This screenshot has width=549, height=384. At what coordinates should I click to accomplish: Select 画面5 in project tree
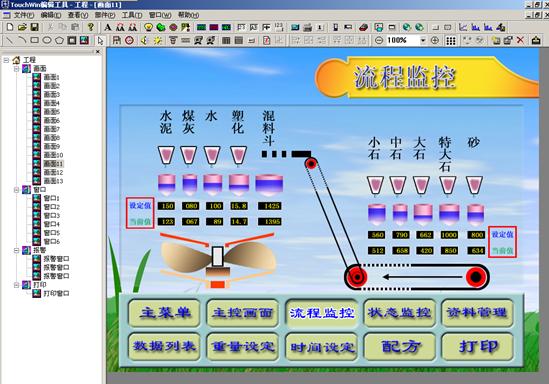[51, 112]
